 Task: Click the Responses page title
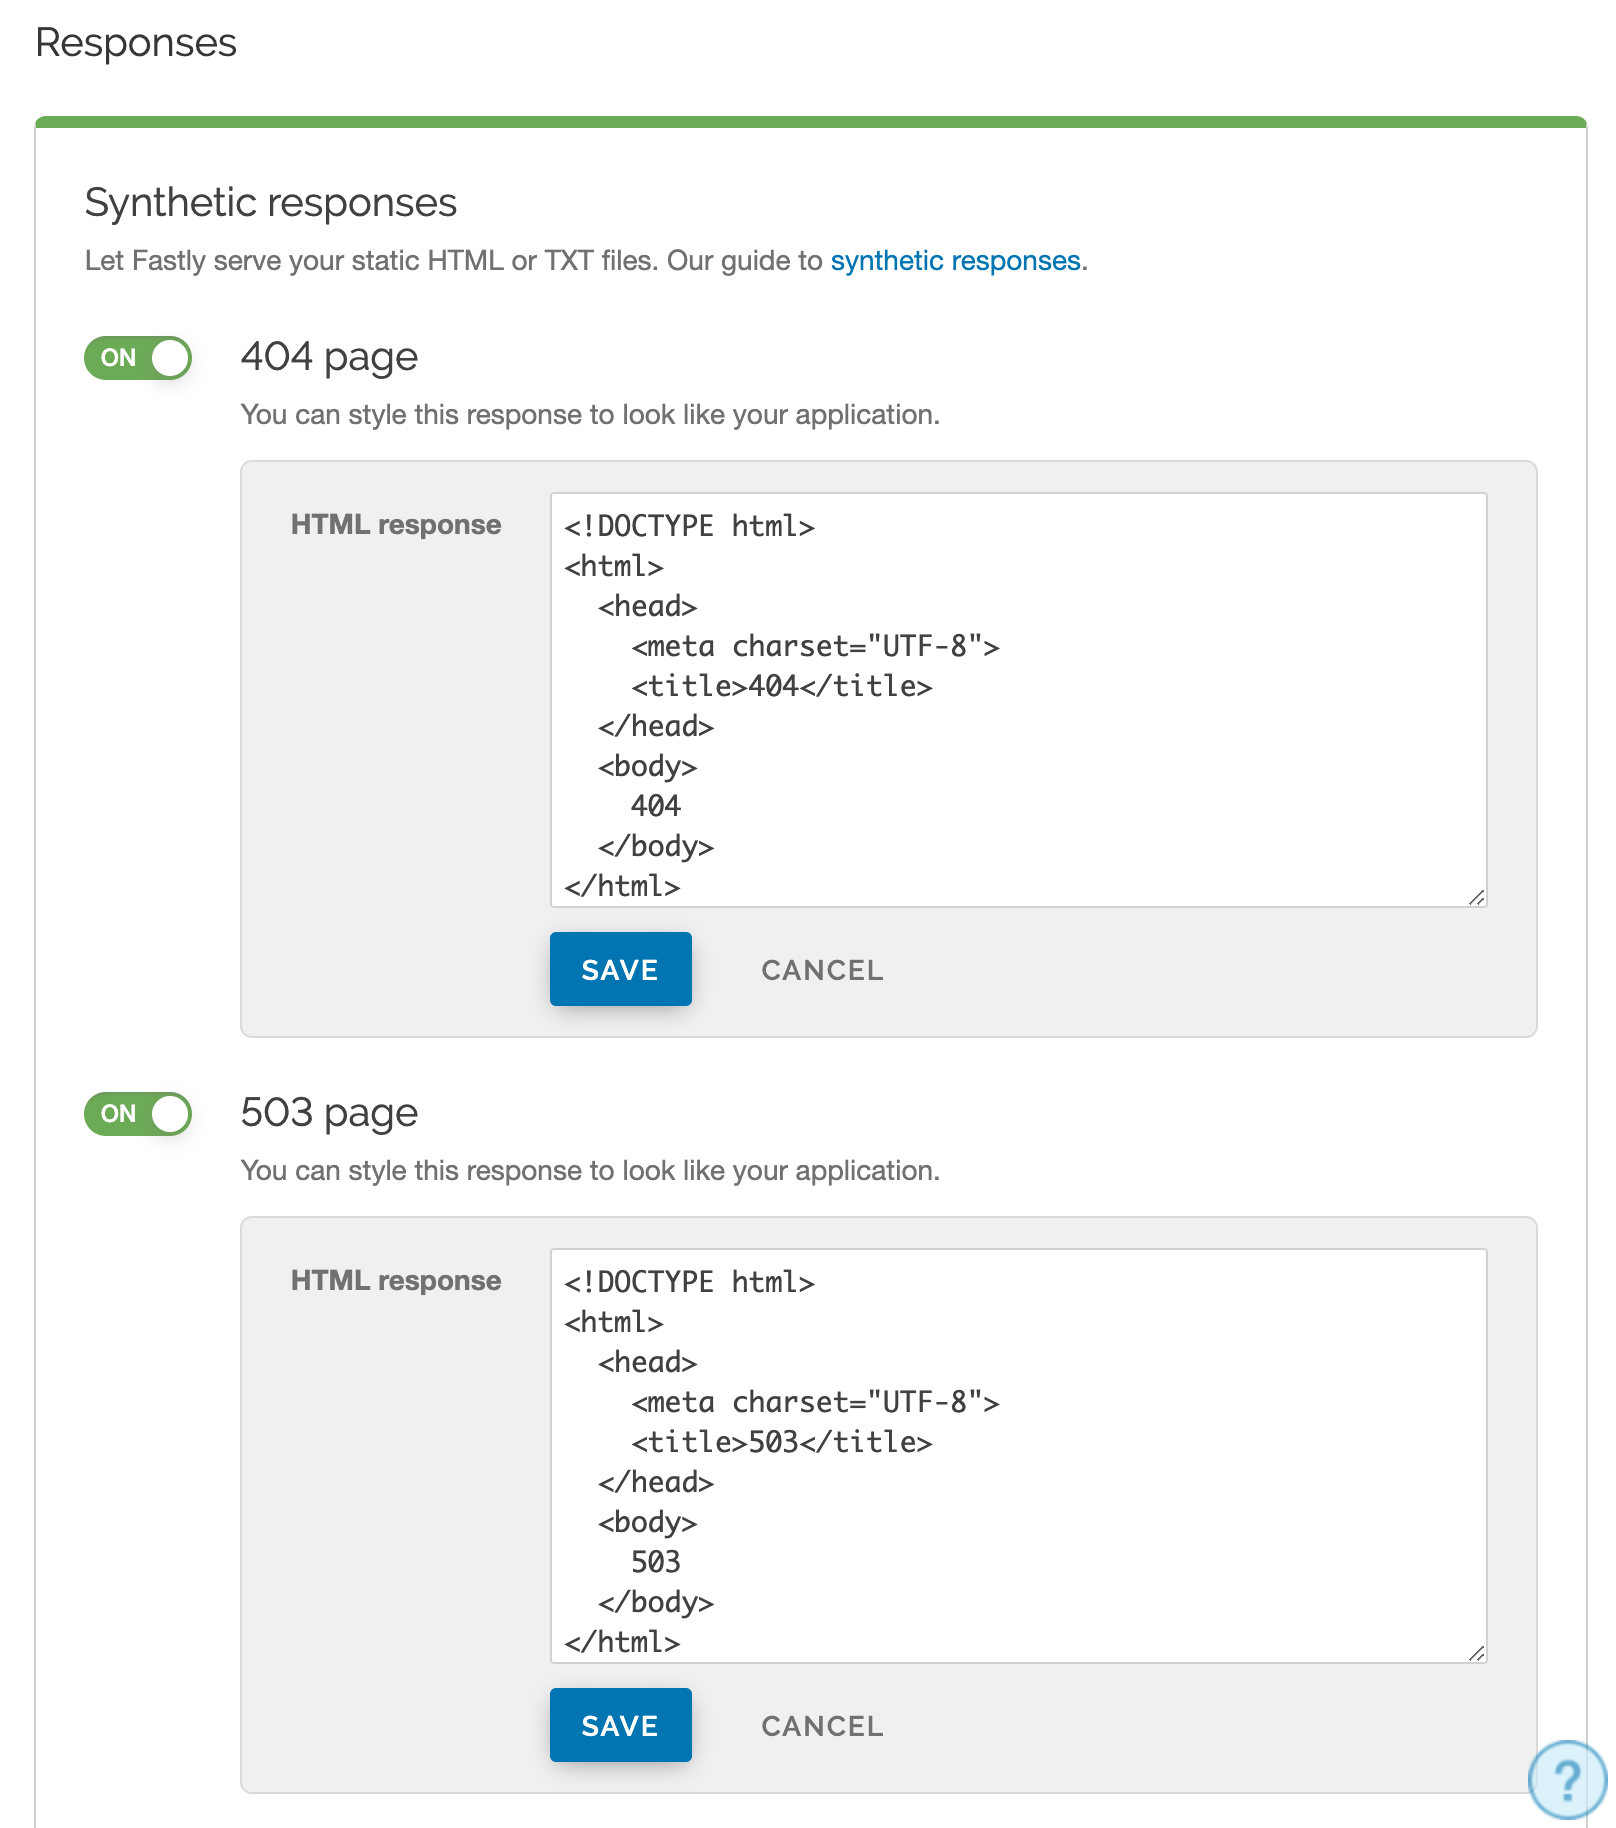pos(136,43)
